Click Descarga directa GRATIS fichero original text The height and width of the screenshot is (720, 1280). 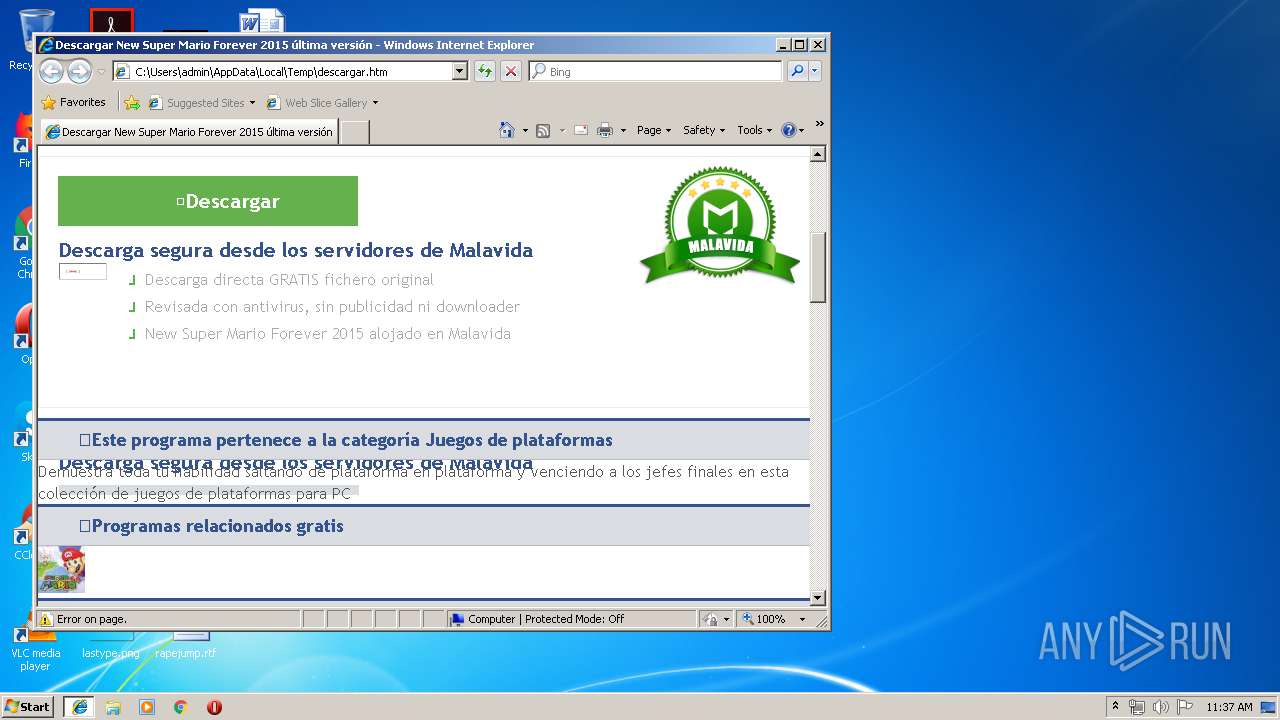(289, 280)
